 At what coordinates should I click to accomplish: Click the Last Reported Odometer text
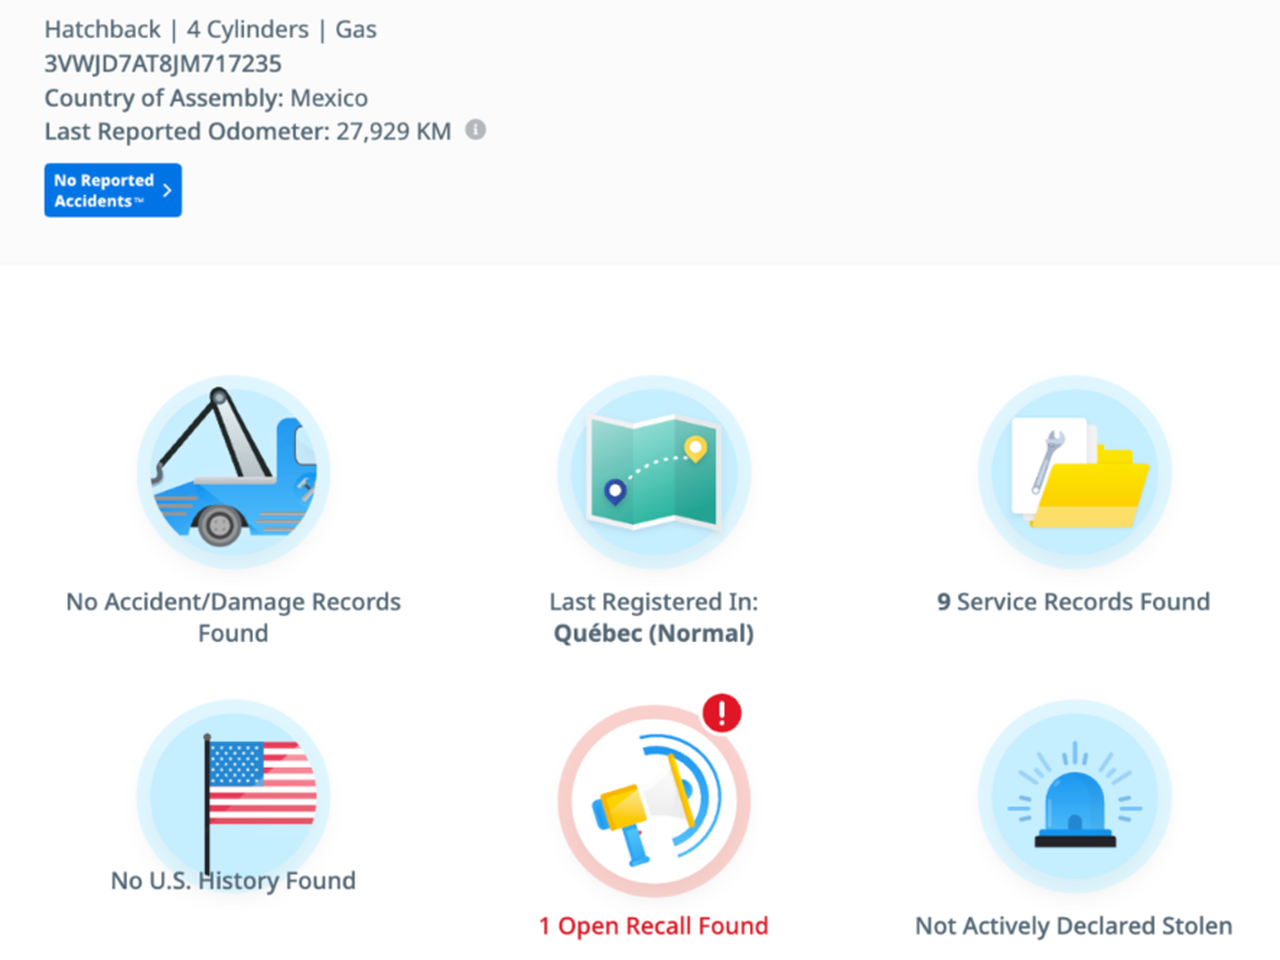247,132
